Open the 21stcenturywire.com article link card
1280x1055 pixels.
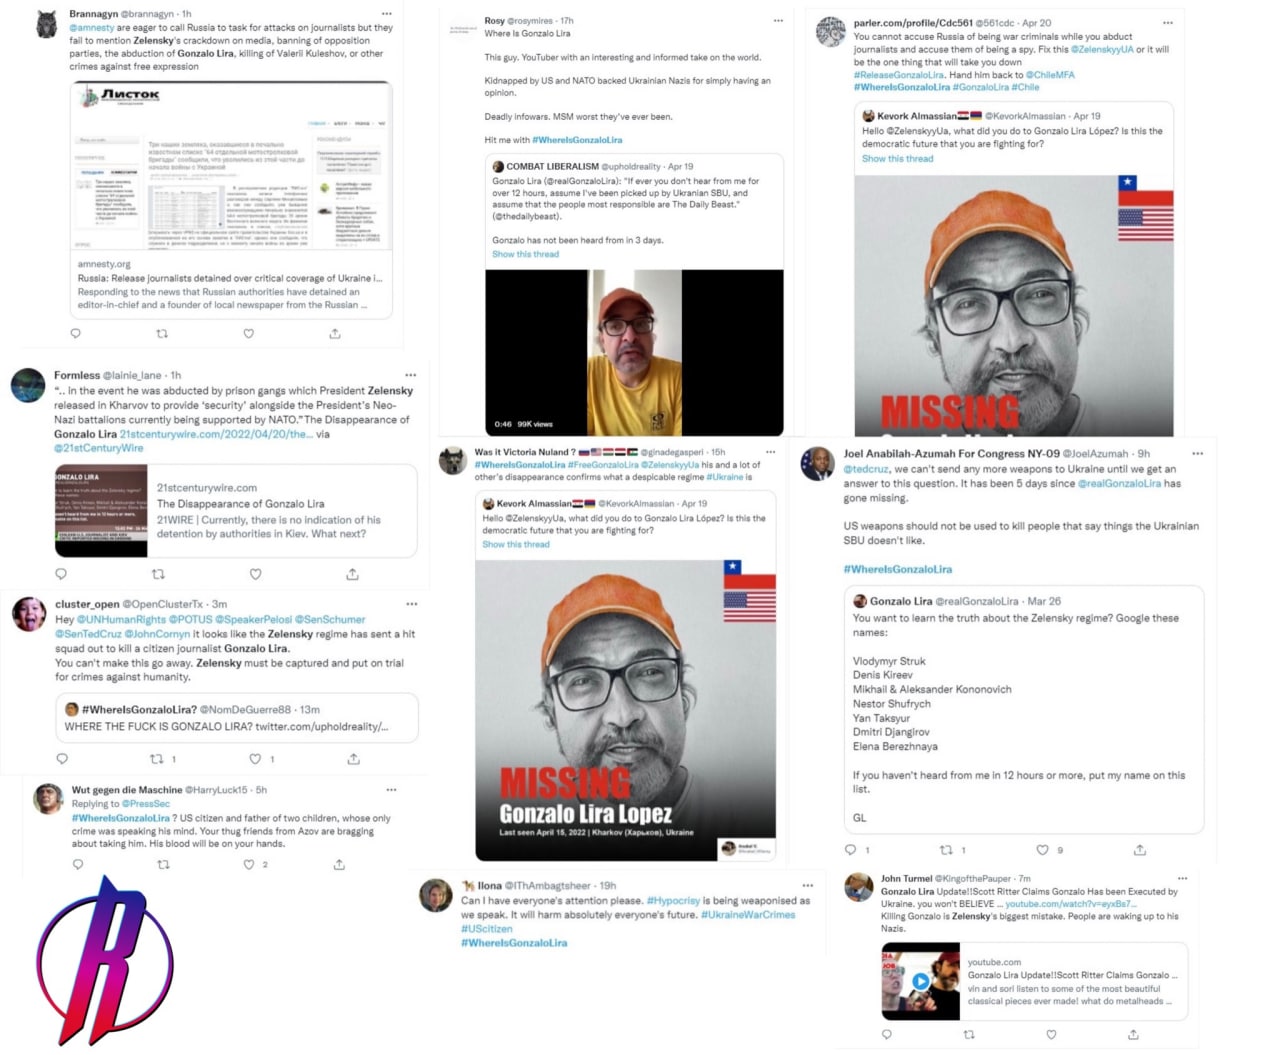click(x=236, y=511)
